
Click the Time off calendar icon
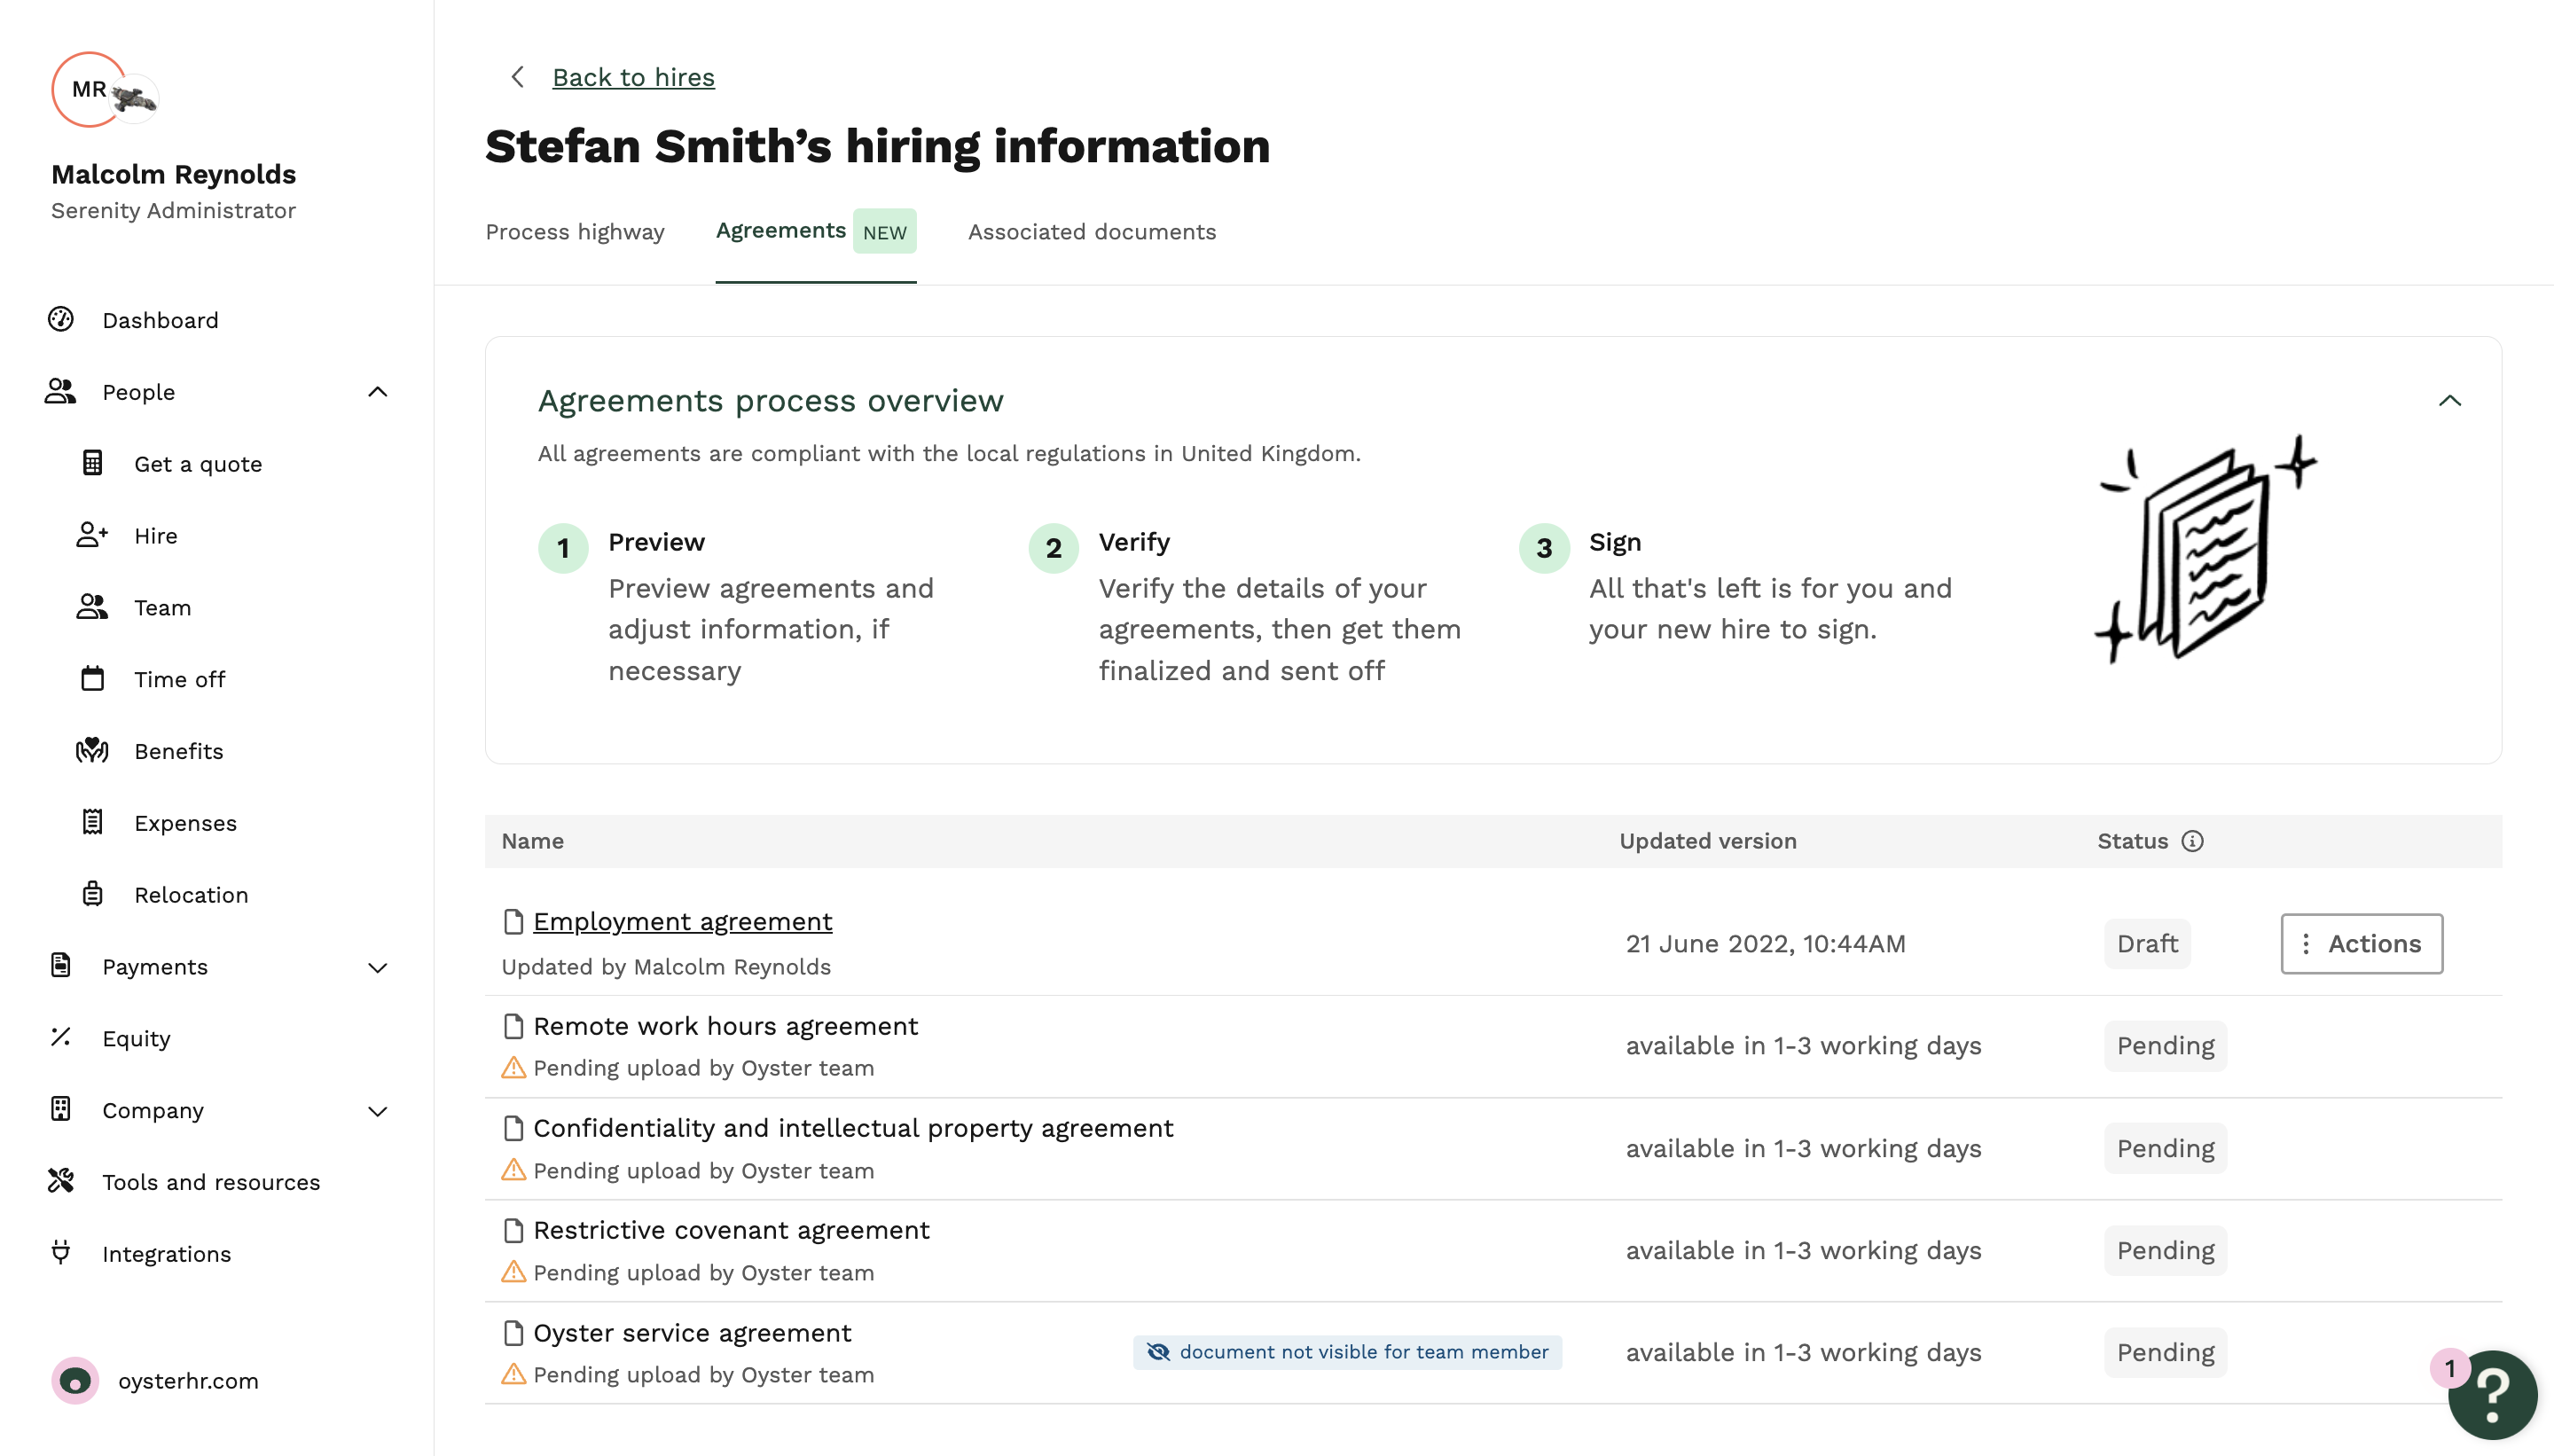92,679
